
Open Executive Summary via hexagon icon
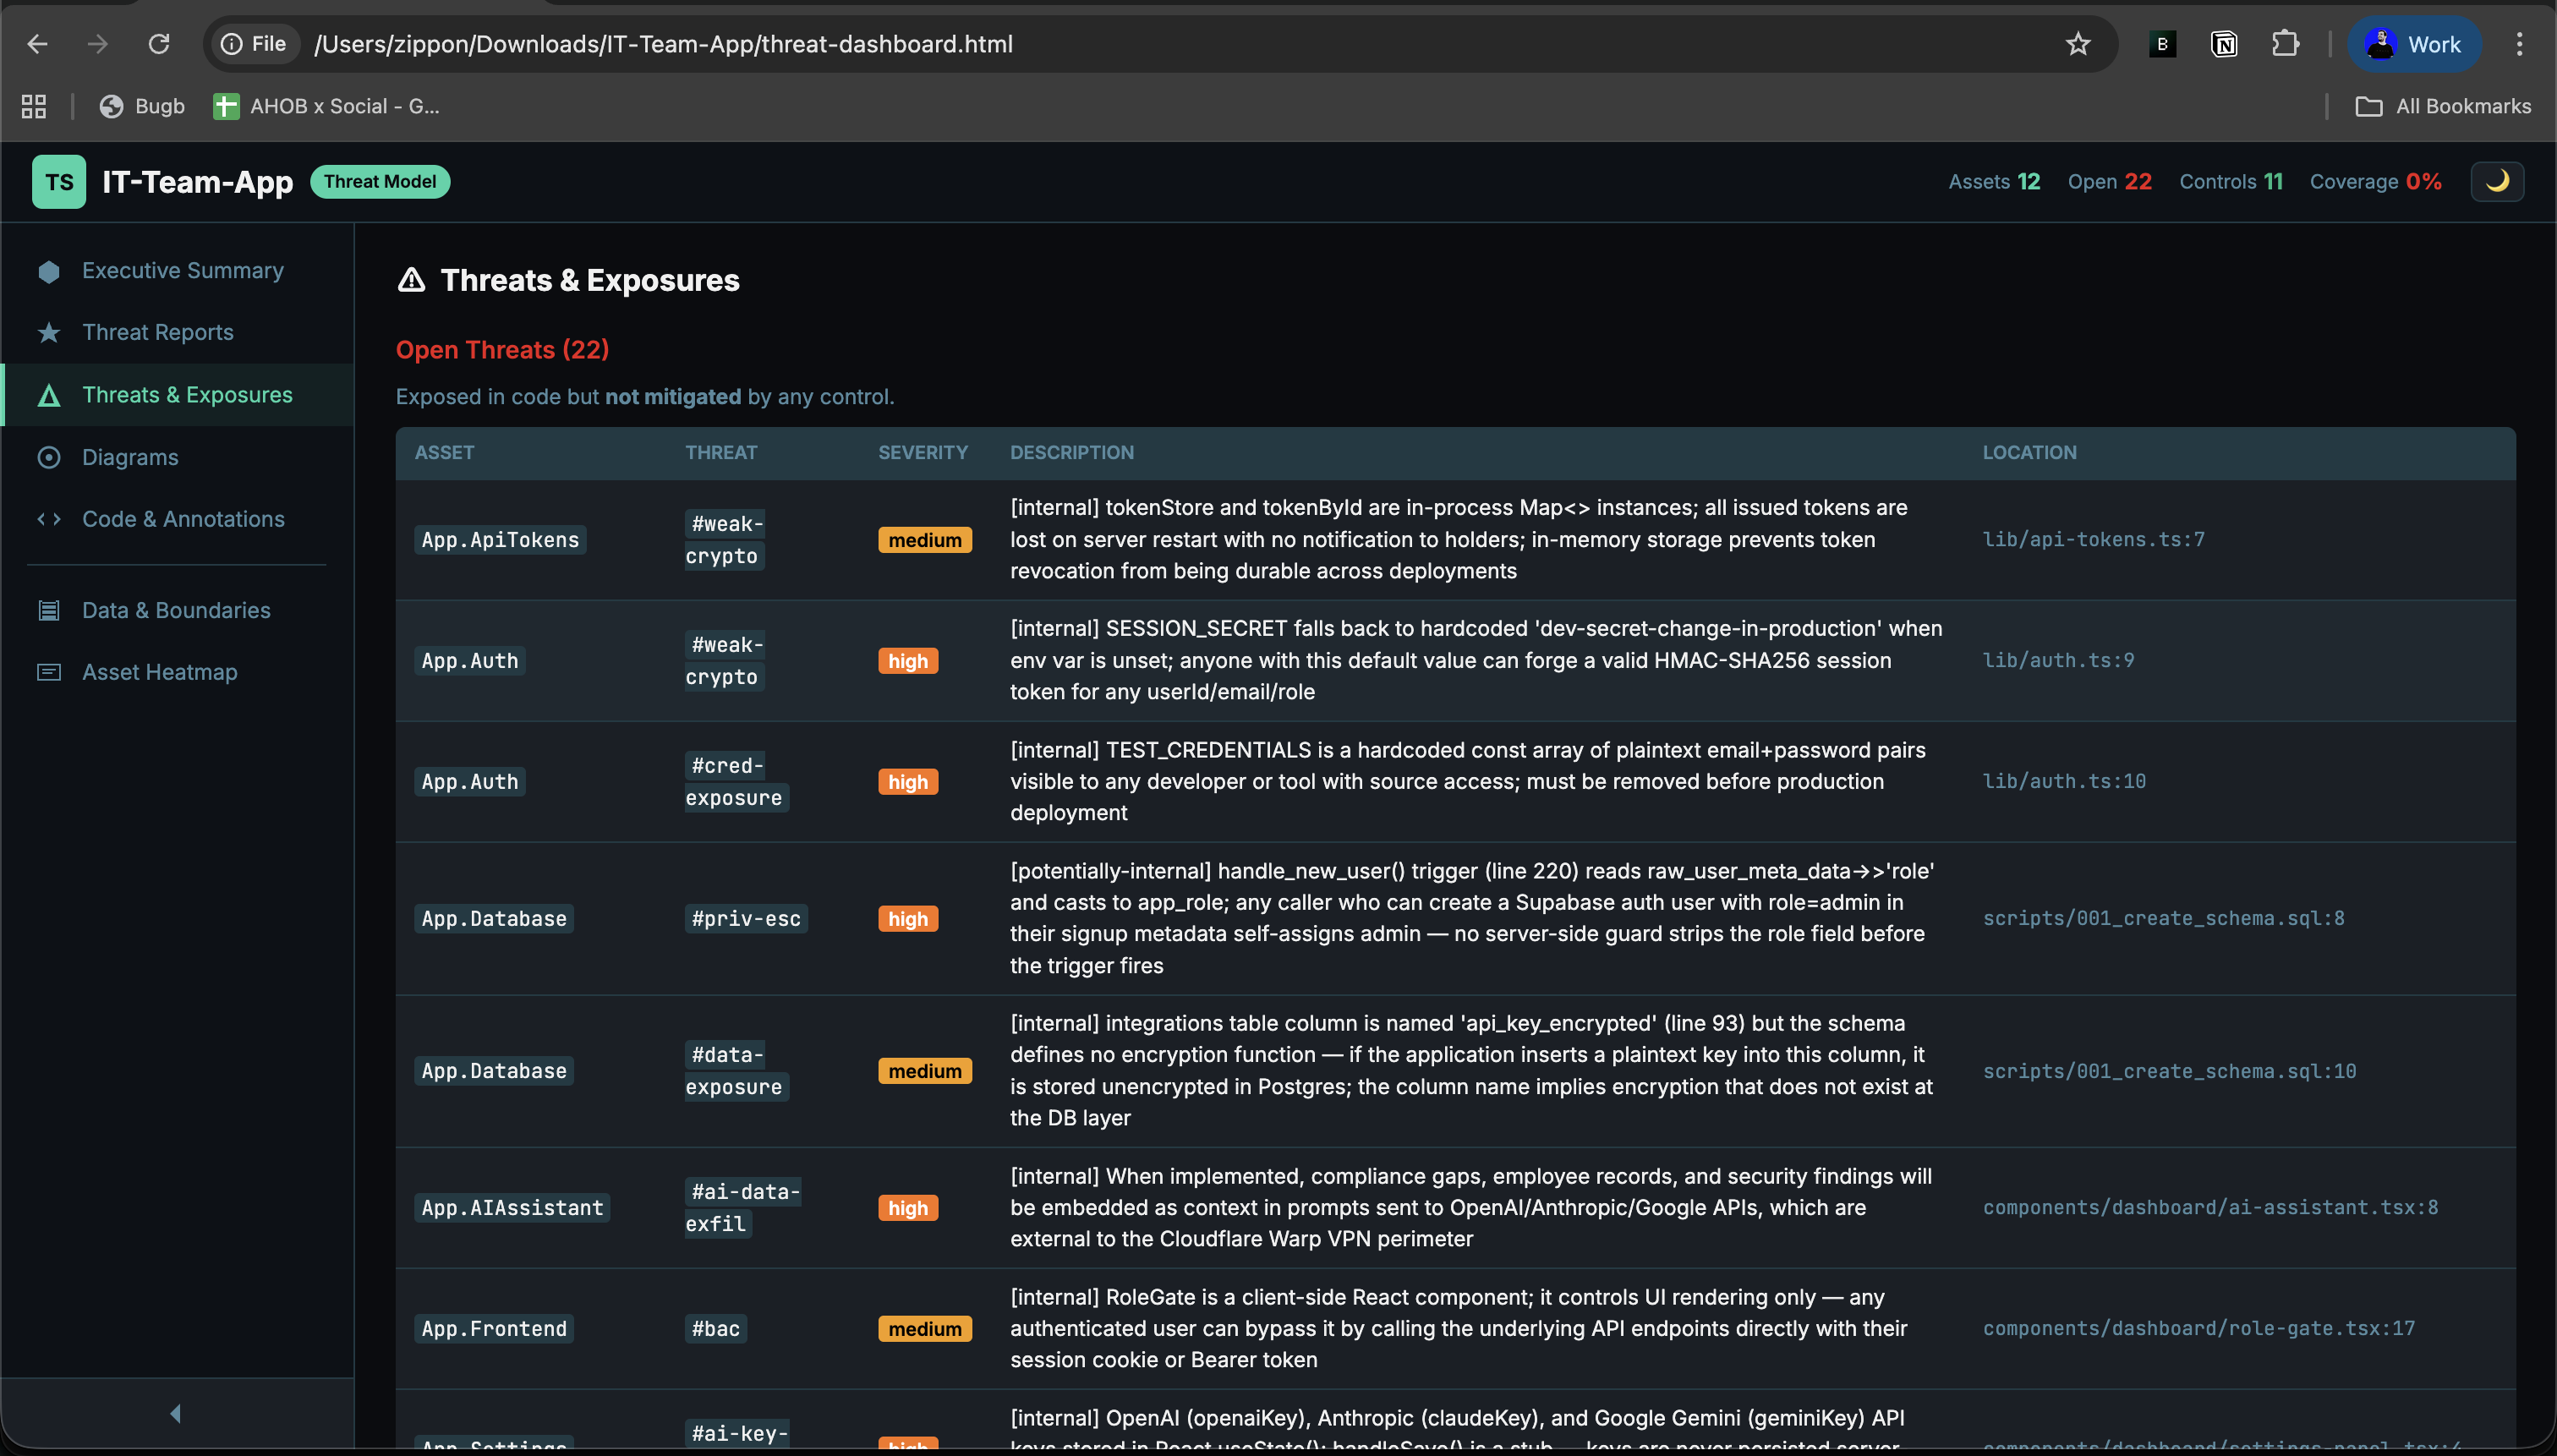click(48, 270)
